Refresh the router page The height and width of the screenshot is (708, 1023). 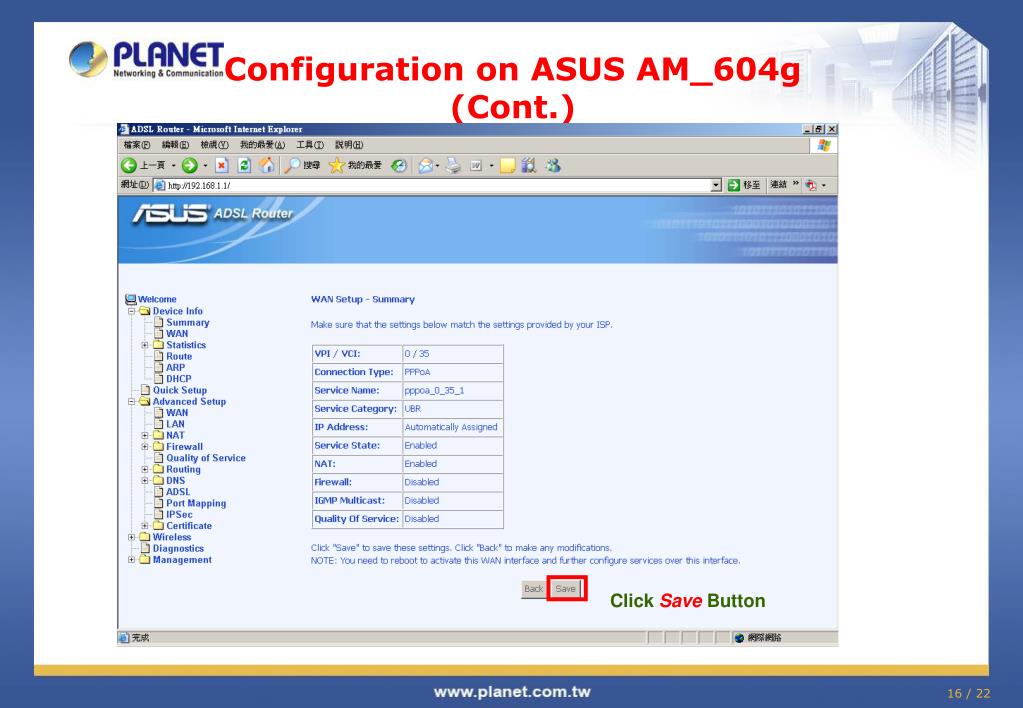244,166
